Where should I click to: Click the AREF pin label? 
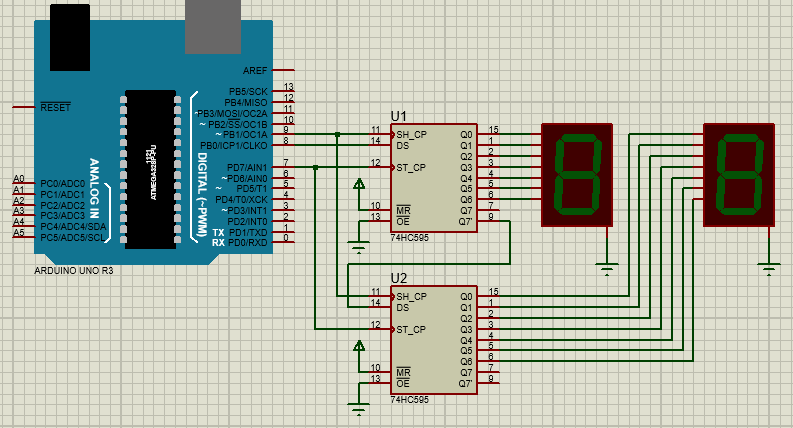255,70
